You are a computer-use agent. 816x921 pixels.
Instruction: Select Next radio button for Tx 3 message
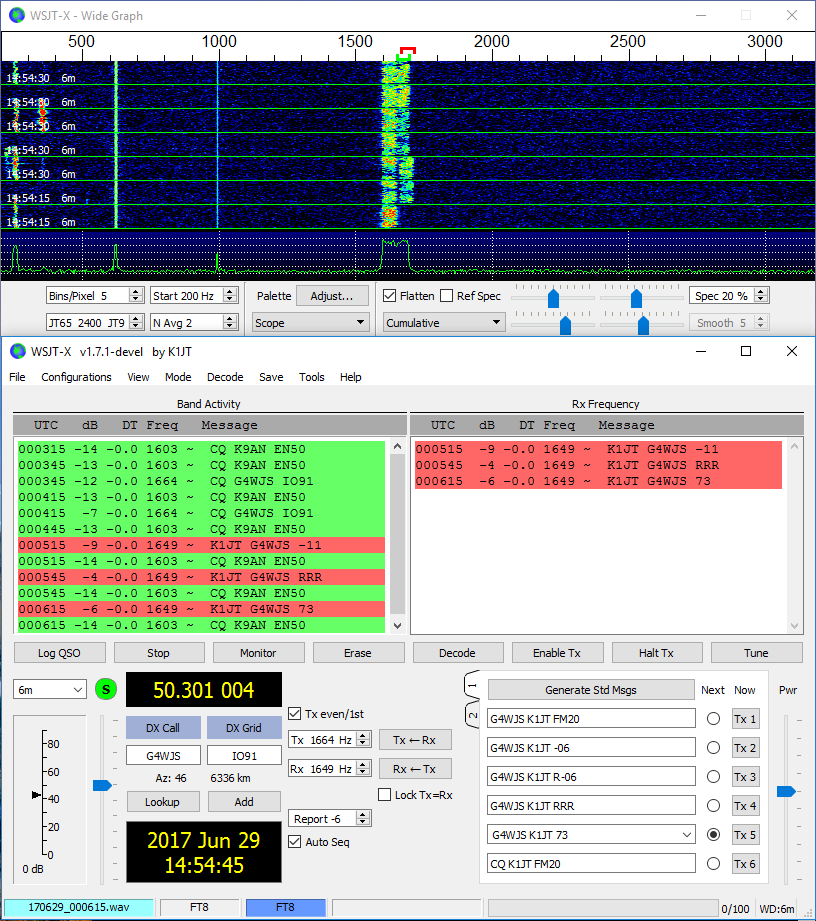coord(713,777)
